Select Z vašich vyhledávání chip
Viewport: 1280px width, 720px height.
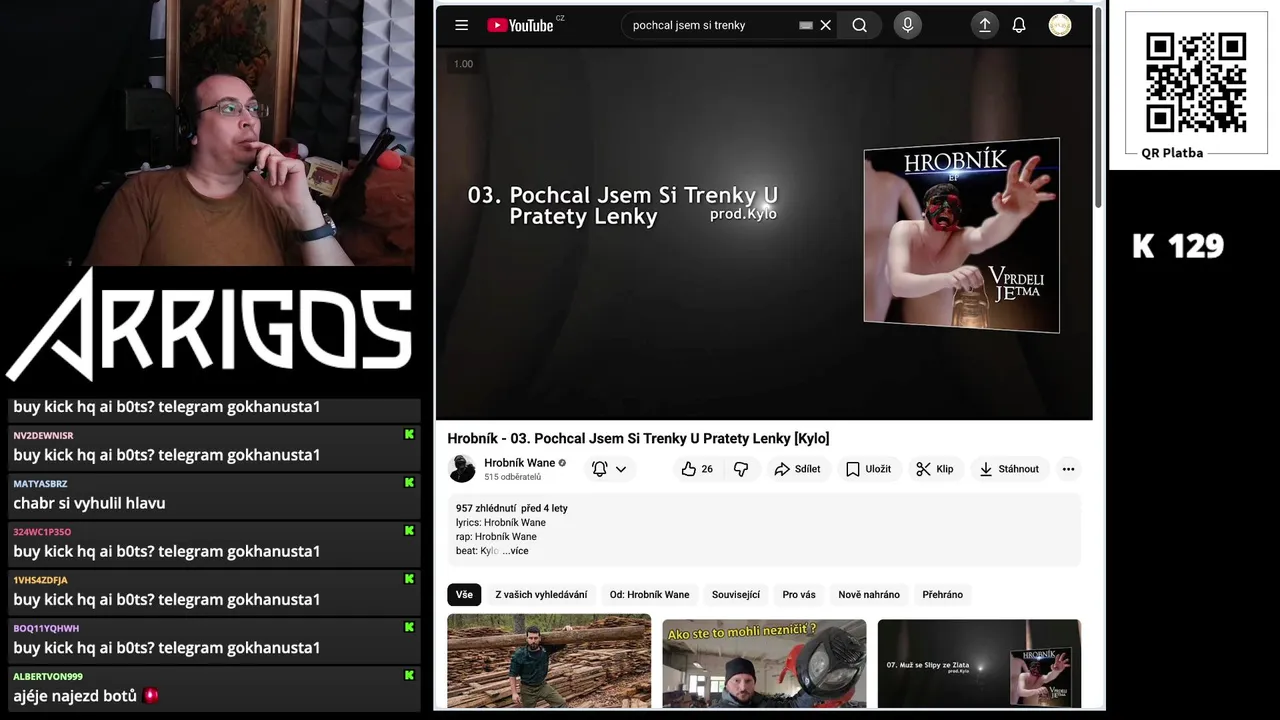pyautogui.click(x=541, y=595)
